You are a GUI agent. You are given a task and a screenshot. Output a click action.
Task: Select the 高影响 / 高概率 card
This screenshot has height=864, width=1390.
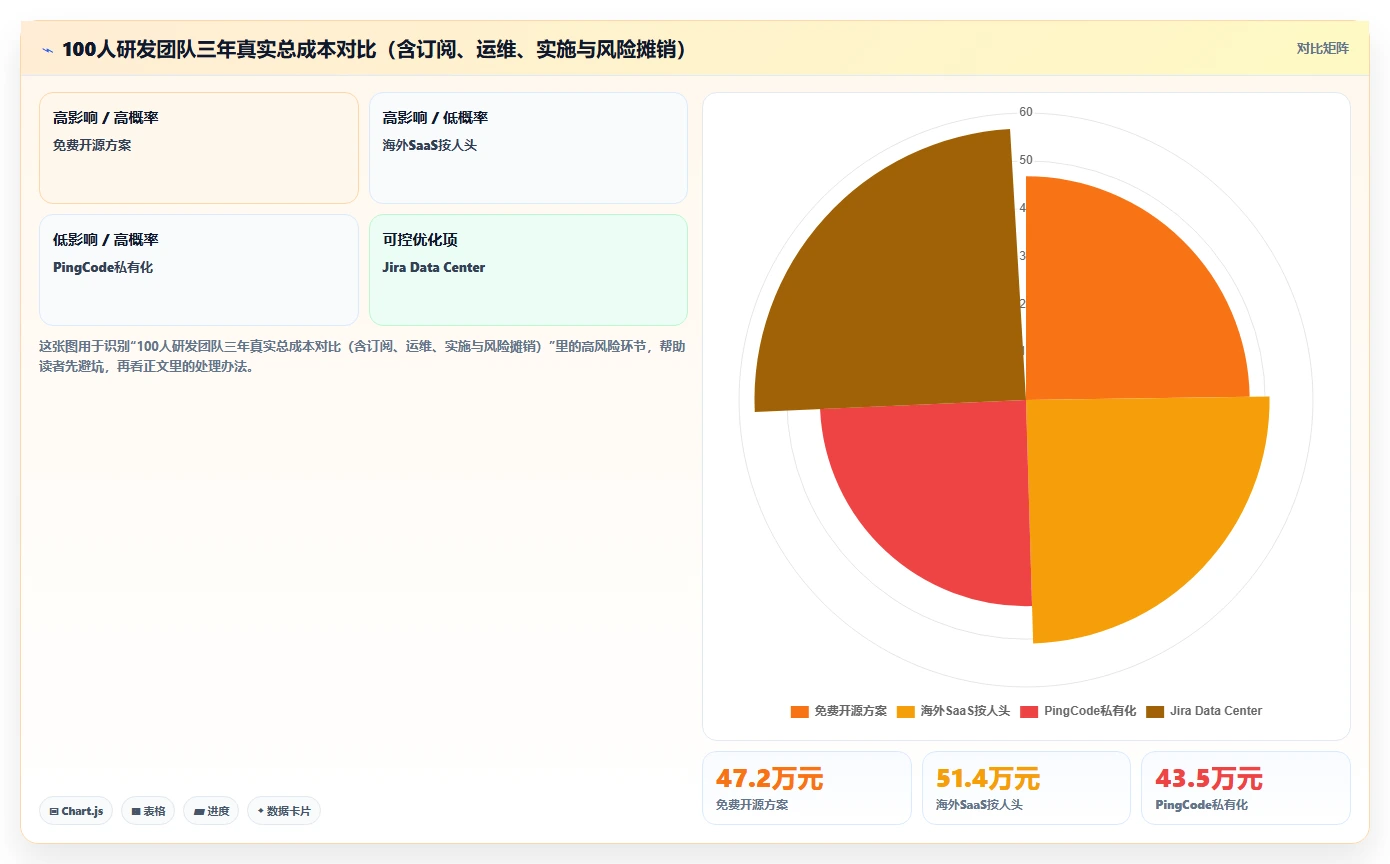pyautogui.click(x=199, y=148)
